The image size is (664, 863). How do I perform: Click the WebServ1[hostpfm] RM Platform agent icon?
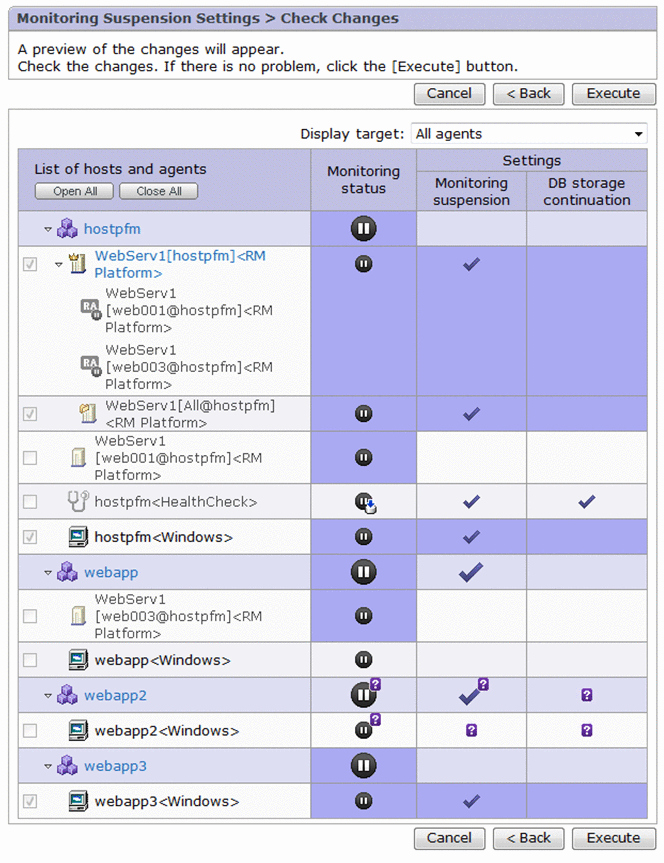[77, 264]
